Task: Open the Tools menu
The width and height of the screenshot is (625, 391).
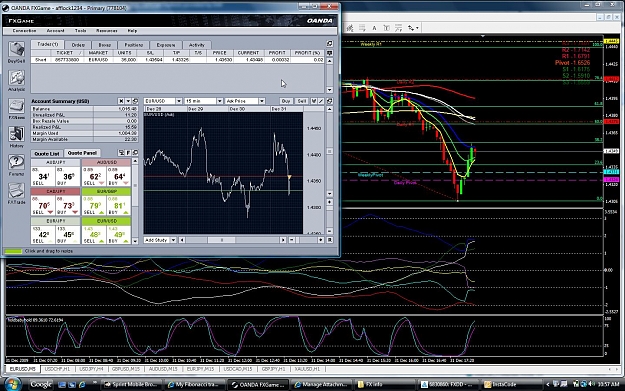Action: [x=81, y=31]
